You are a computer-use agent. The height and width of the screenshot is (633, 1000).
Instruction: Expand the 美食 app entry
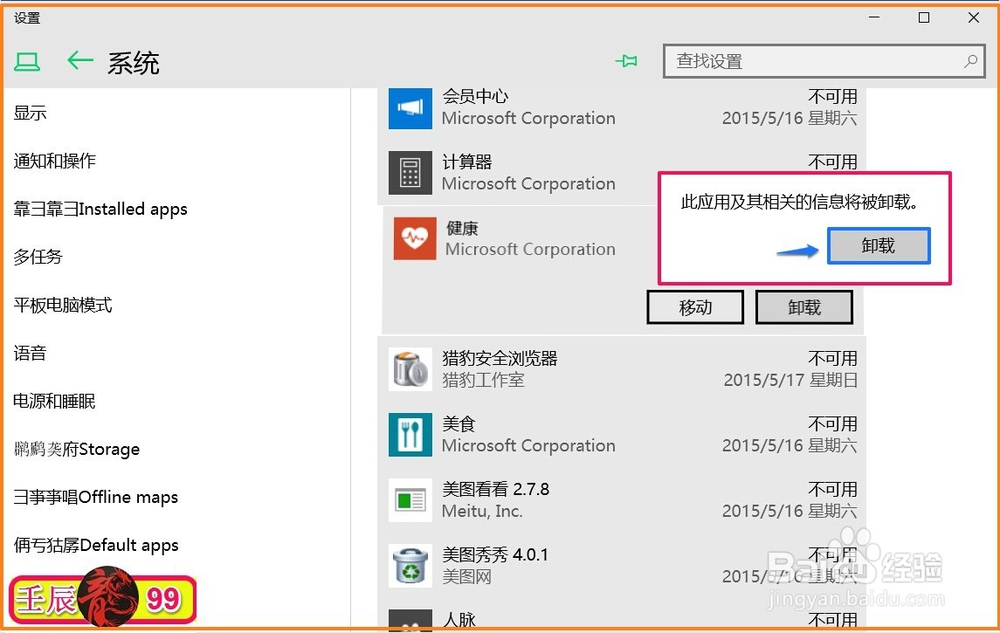click(600, 434)
